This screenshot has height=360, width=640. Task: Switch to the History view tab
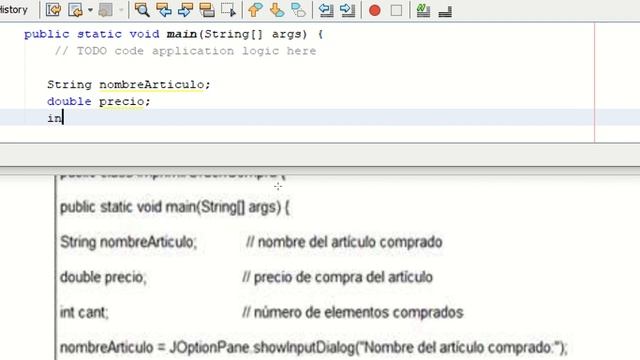(x=13, y=9)
